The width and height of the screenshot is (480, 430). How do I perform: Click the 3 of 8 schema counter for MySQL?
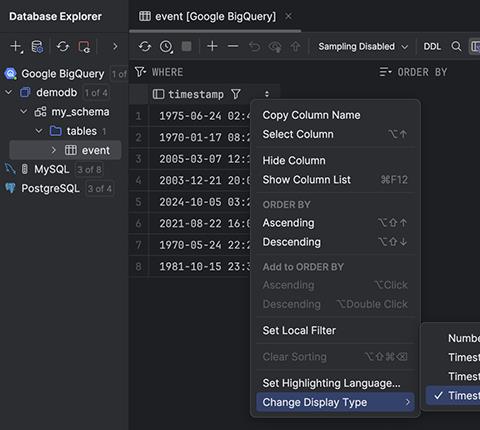89,170
